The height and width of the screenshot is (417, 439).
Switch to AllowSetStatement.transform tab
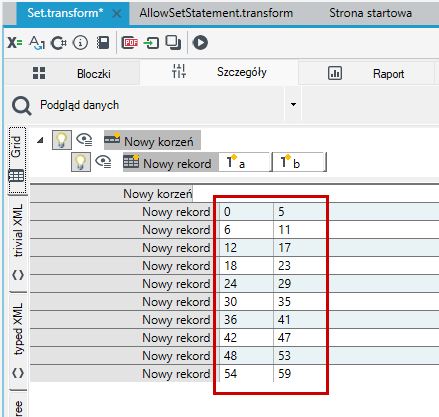tap(216, 13)
